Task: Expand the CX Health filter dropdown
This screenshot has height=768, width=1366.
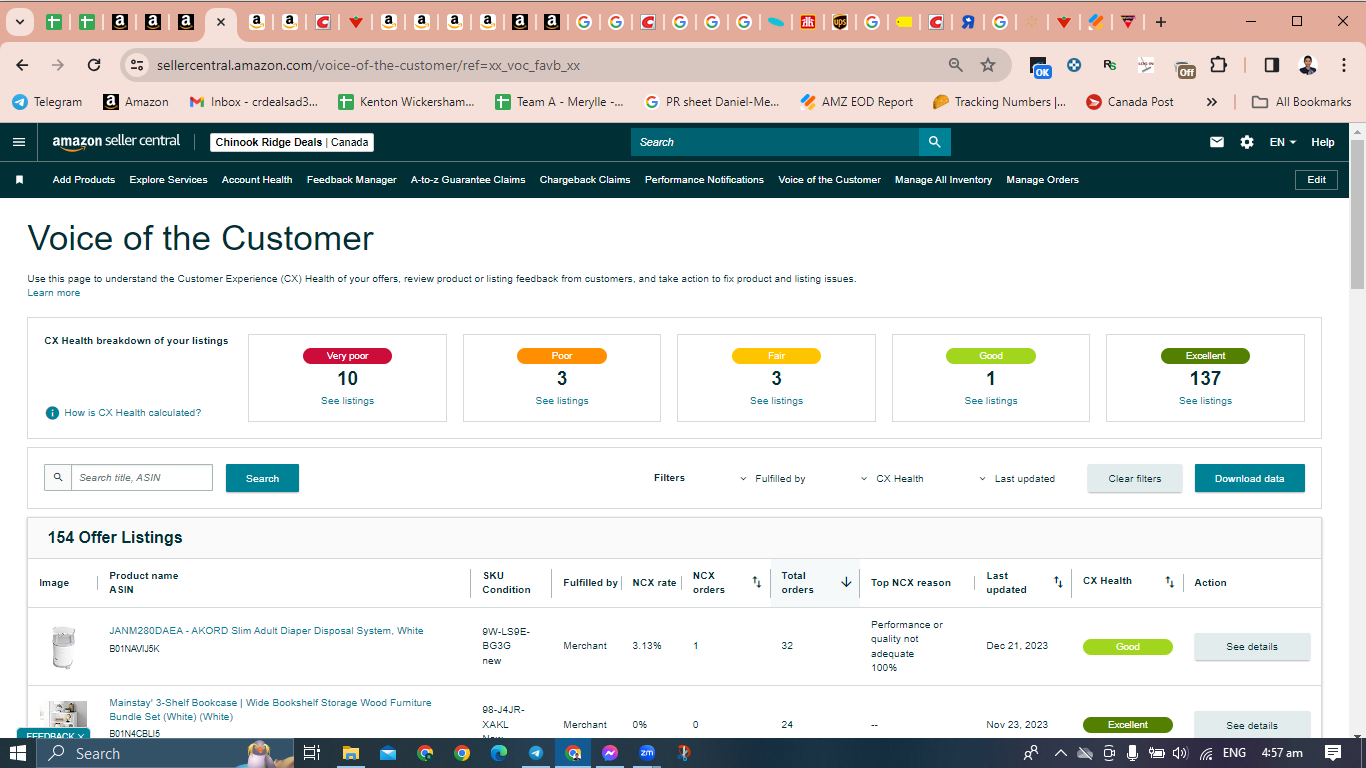Action: pos(892,479)
